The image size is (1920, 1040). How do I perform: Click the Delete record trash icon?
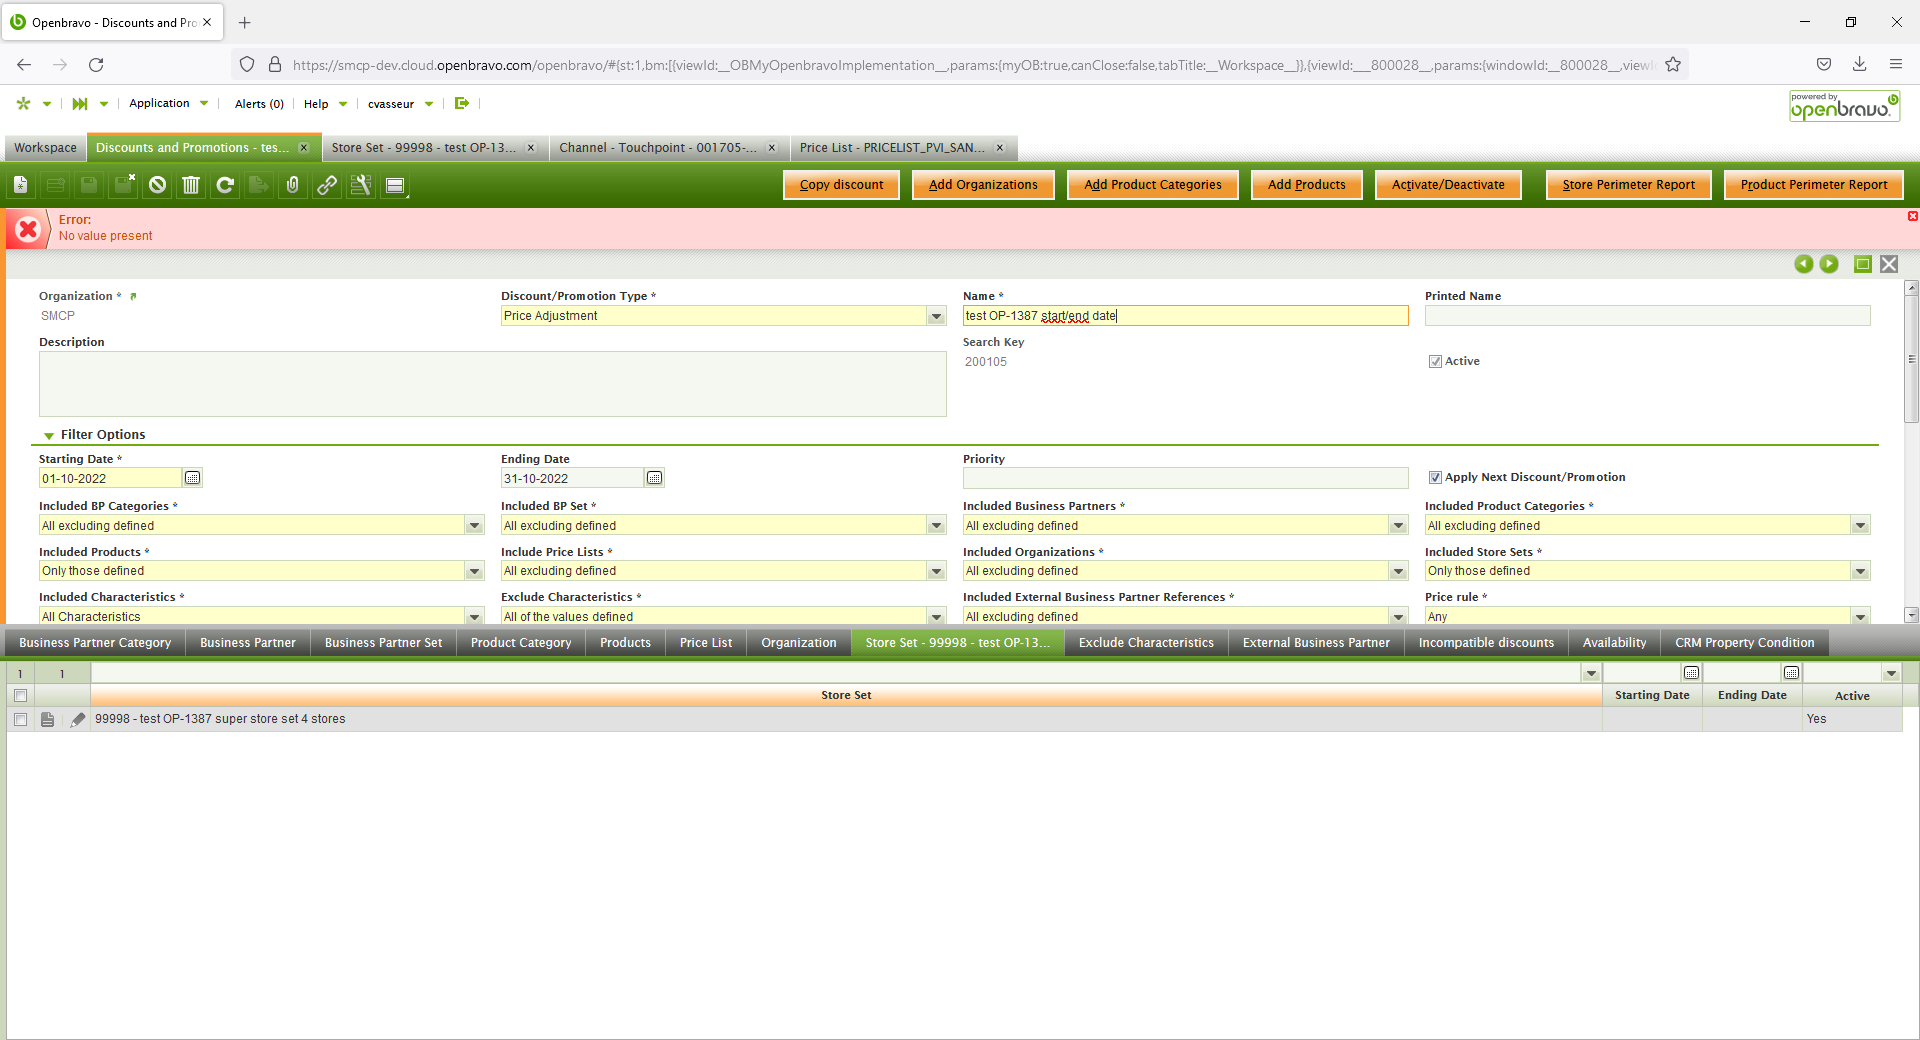(x=191, y=185)
